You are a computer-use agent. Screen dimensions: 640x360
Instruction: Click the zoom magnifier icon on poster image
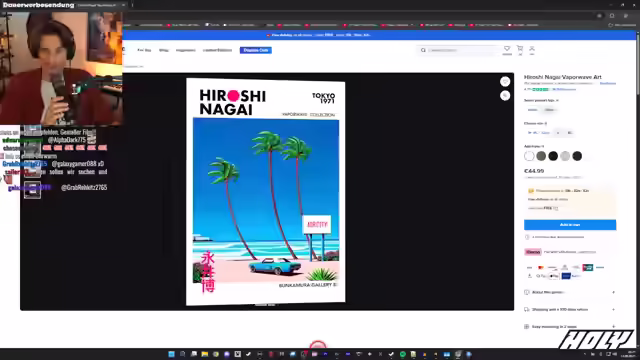click(505, 96)
